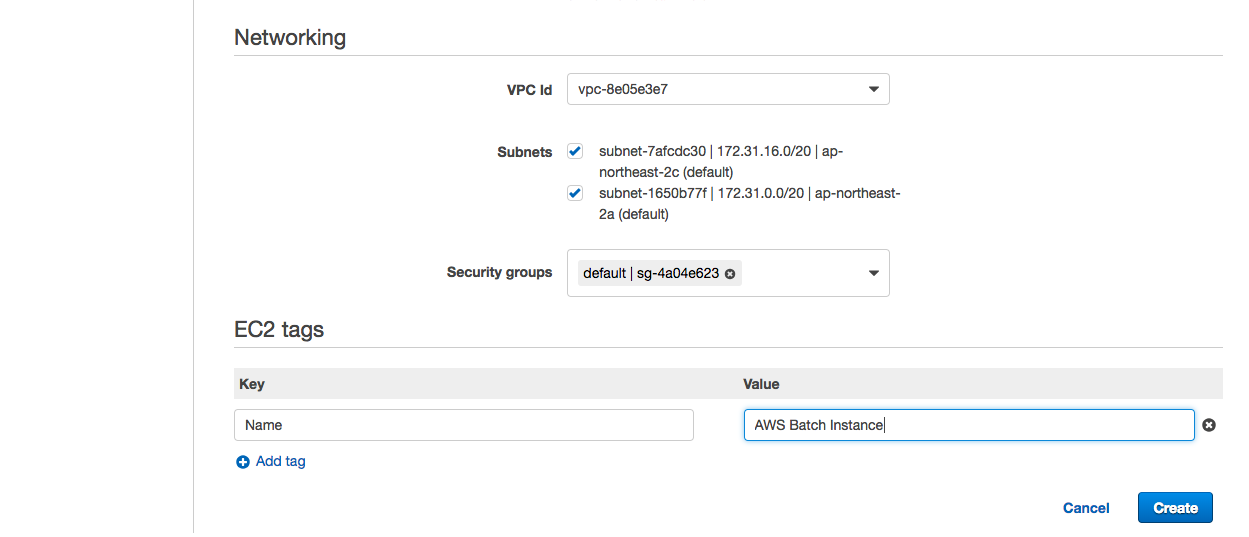Deselect the subnet-1650b77f checkbox
The image size is (1249, 537).
pyautogui.click(x=575, y=194)
